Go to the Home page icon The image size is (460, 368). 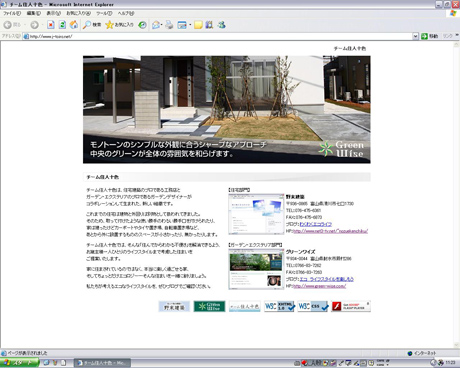click(74, 25)
